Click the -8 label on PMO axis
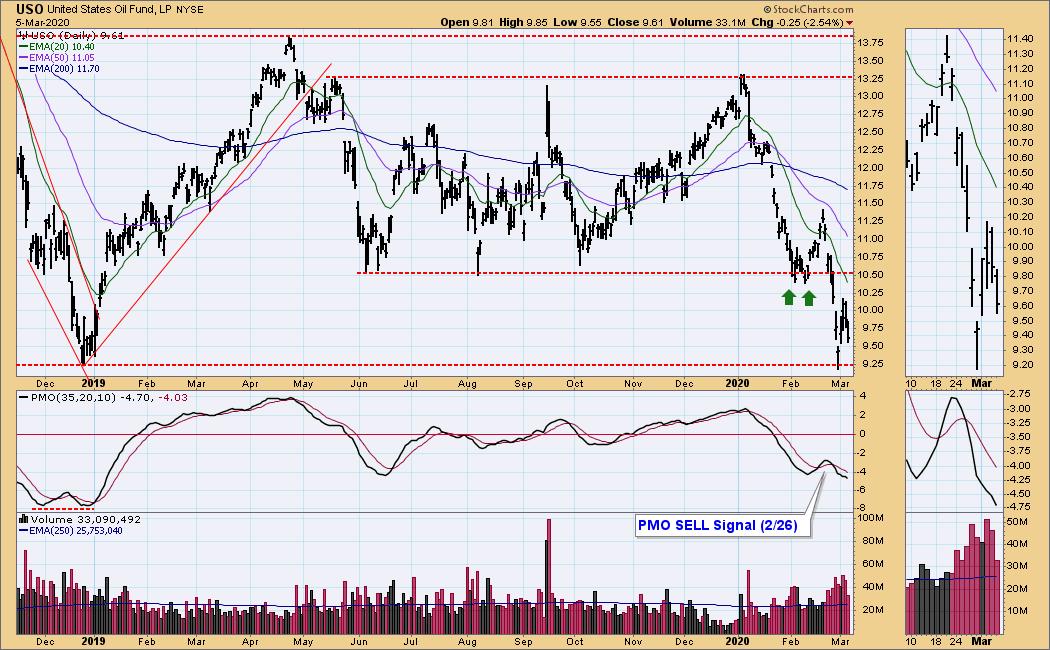This screenshot has width=1050, height=650. click(x=862, y=509)
